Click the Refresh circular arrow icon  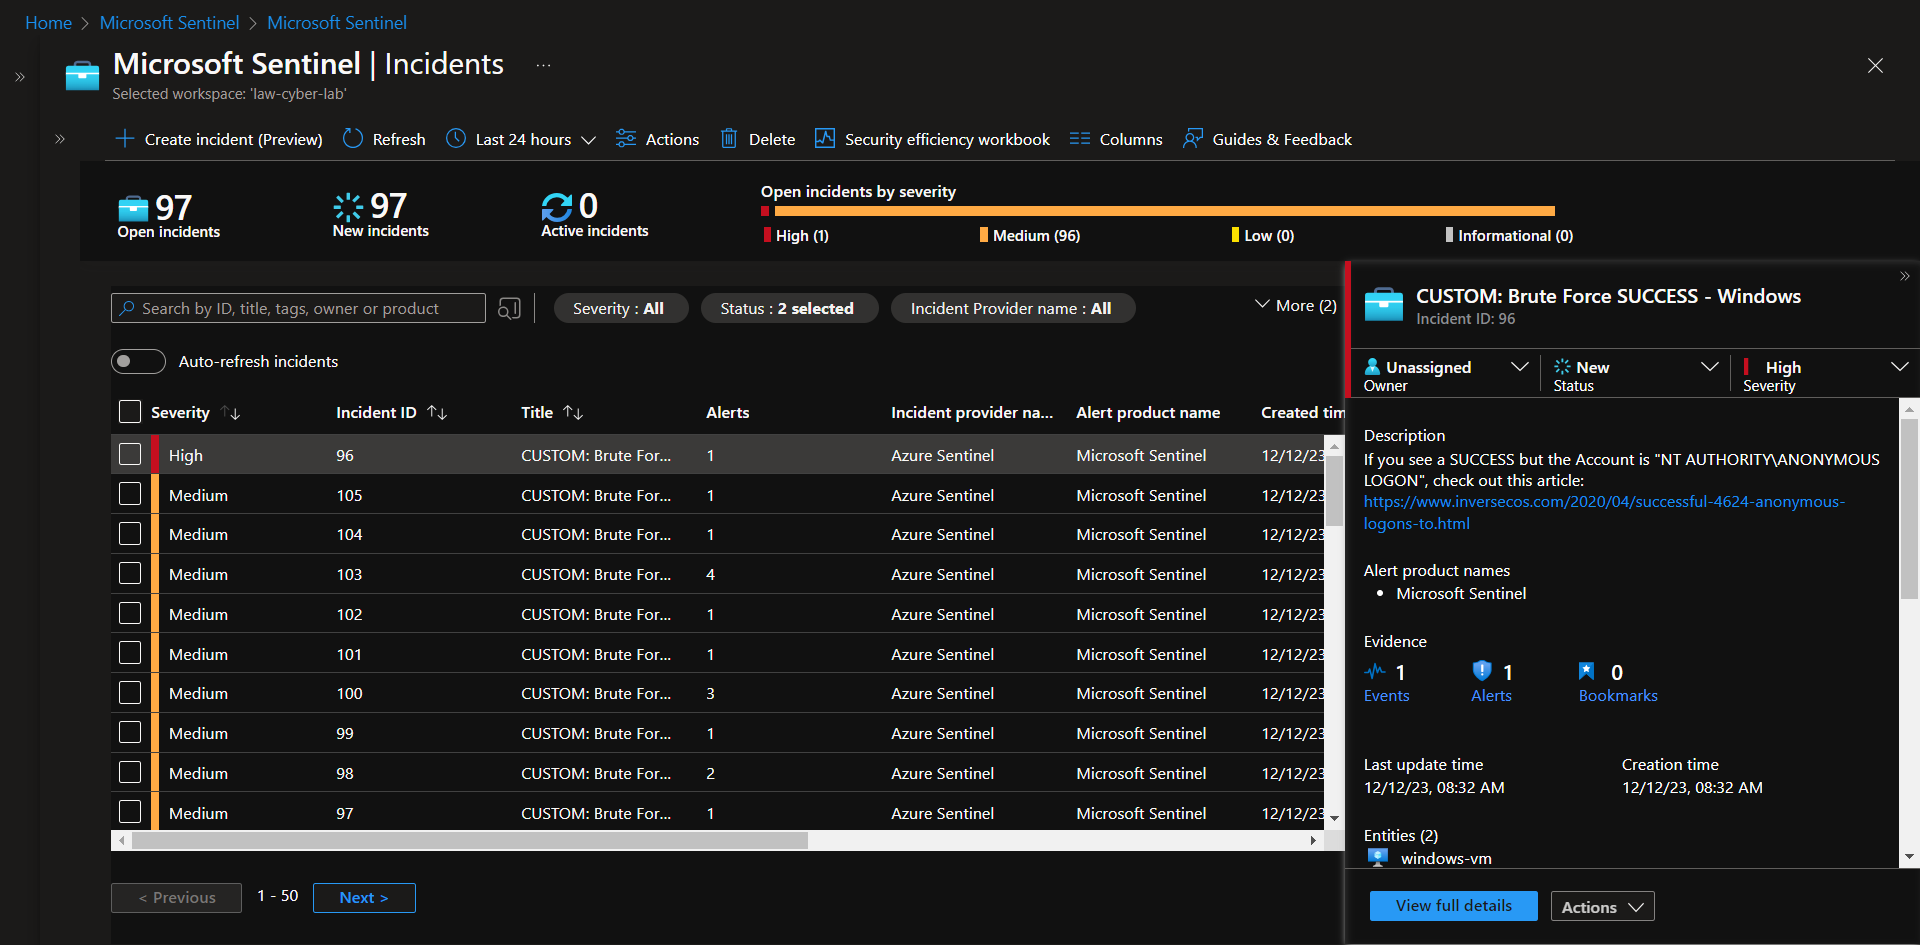click(352, 139)
